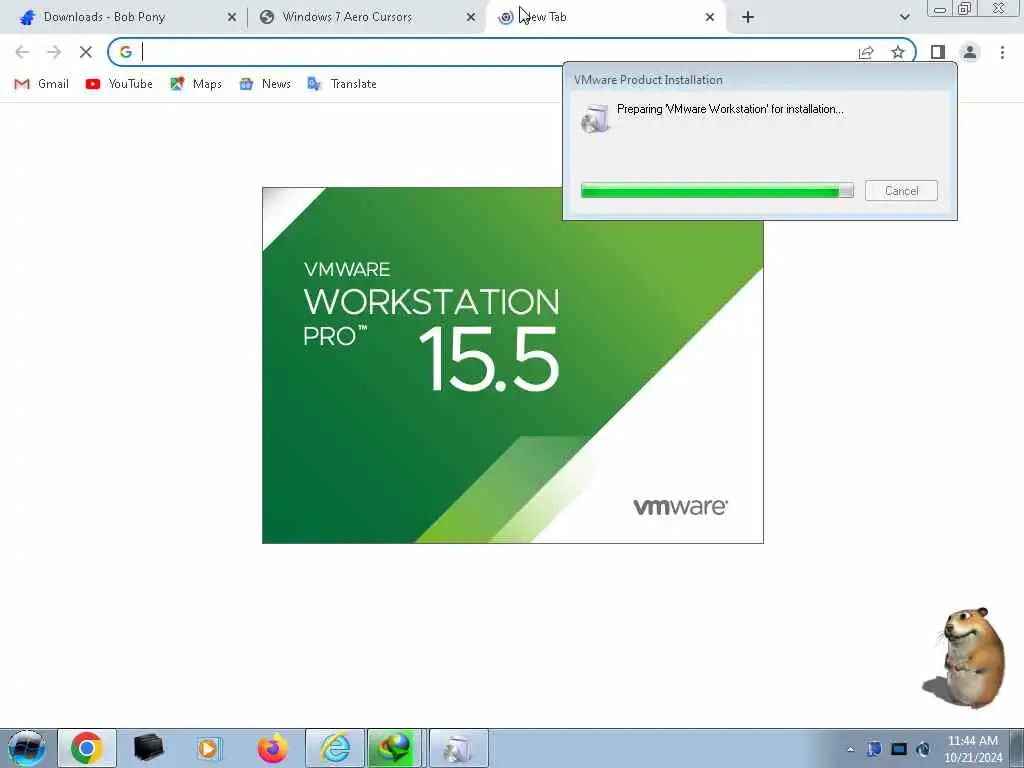Click the Action Center flag tray icon
Image resolution: width=1024 pixels, height=768 pixels.
tap(874, 748)
